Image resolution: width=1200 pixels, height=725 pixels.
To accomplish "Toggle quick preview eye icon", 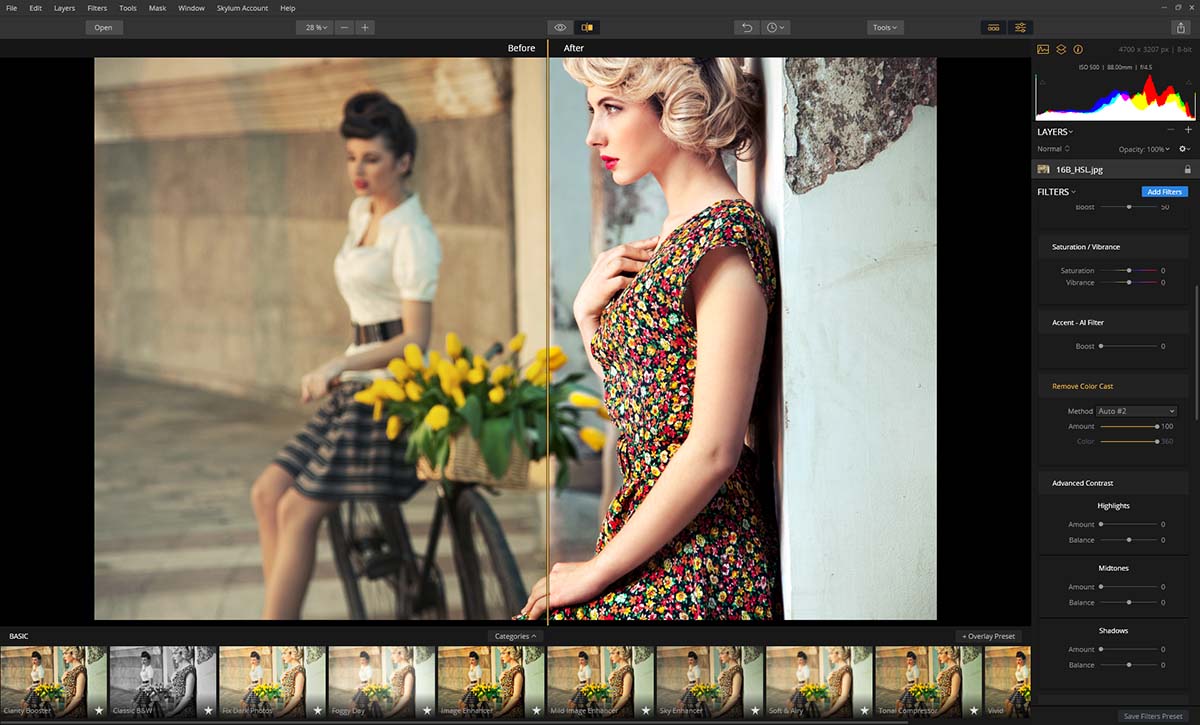I will 560,28.
